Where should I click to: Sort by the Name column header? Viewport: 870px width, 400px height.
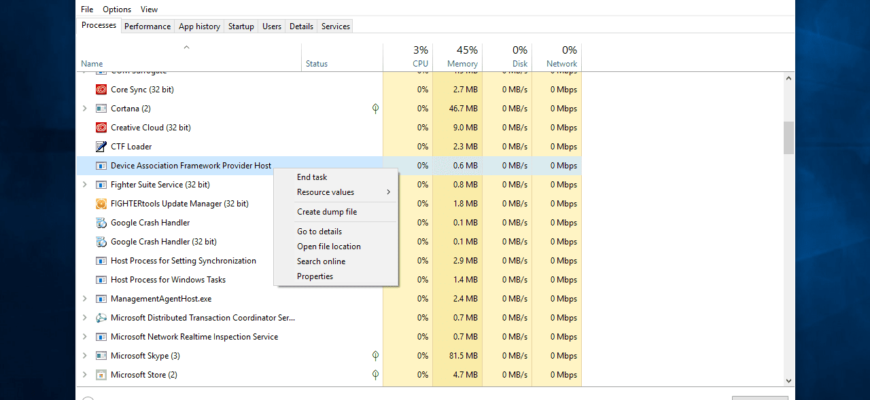(189, 57)
